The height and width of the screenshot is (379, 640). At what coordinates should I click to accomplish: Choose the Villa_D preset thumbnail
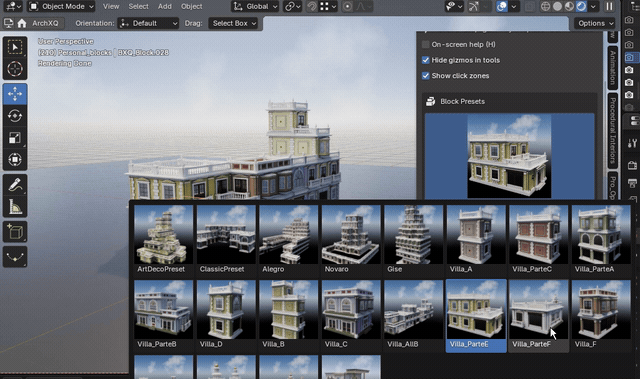[x=226, y=315]
